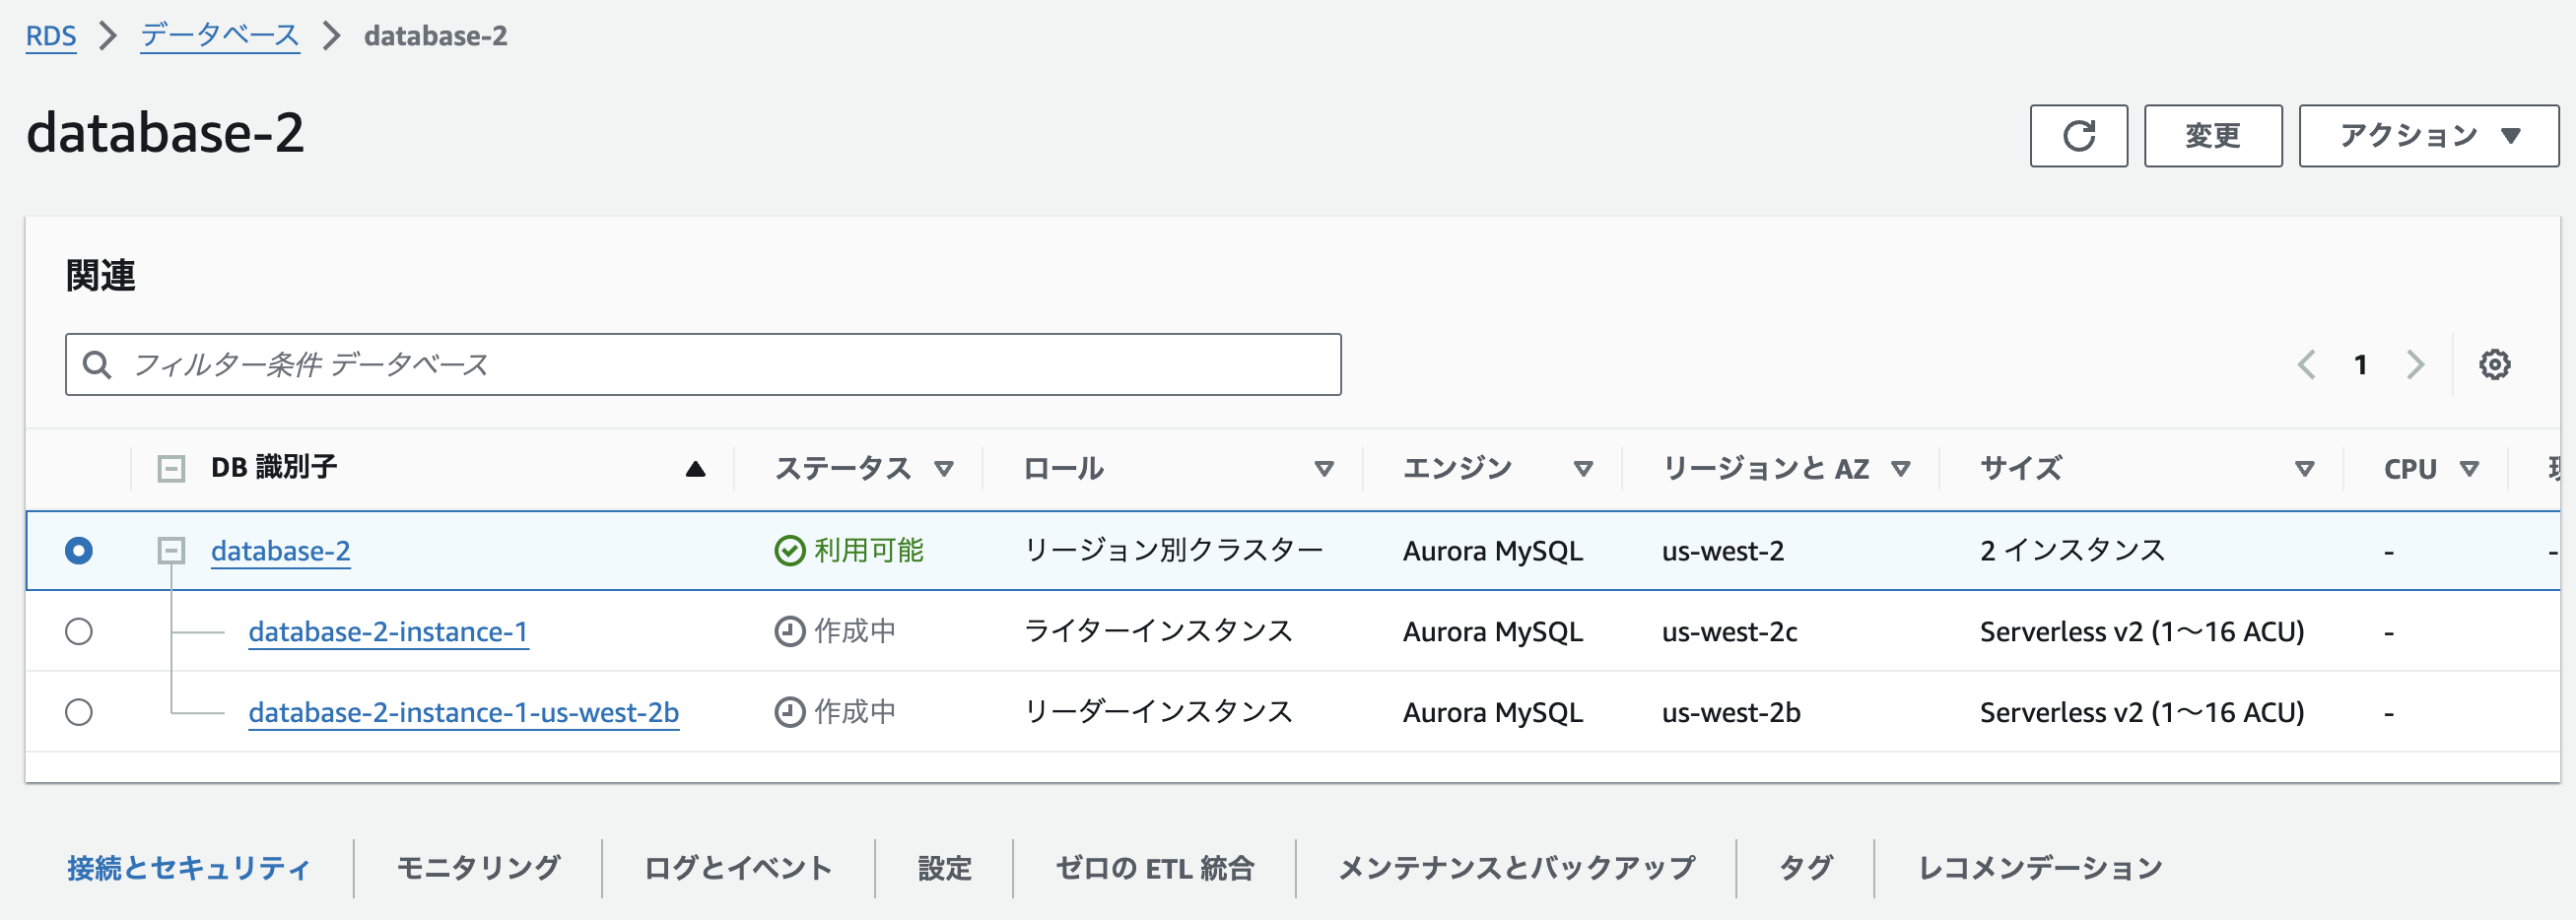Image resolution: width=2576 pixels, height=920 pixels.
Task: Open the database-2-instance-1 link
Action: click(x=388, y=632)
